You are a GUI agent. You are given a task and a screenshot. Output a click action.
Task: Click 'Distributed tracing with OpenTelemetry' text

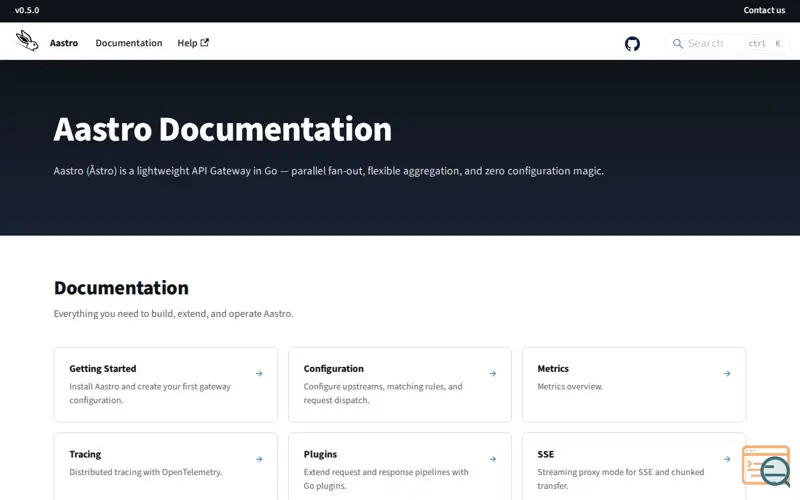146,472
